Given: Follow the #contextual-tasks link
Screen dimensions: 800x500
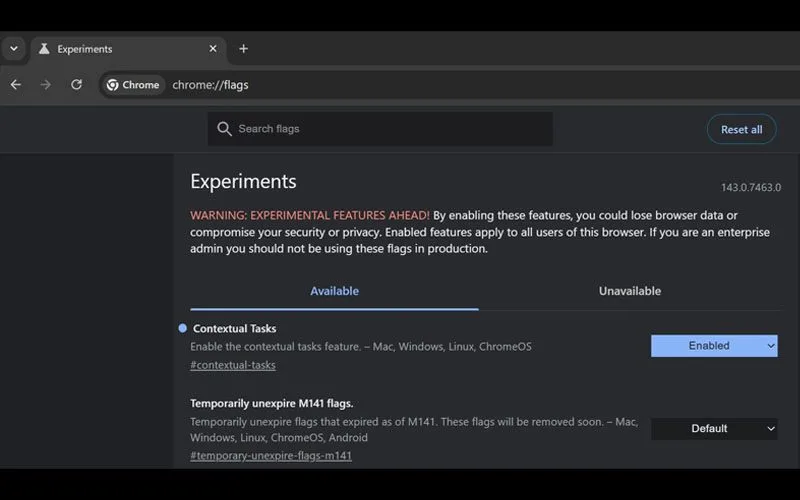Looking at the screenshot, I should (x=233, y=365).
